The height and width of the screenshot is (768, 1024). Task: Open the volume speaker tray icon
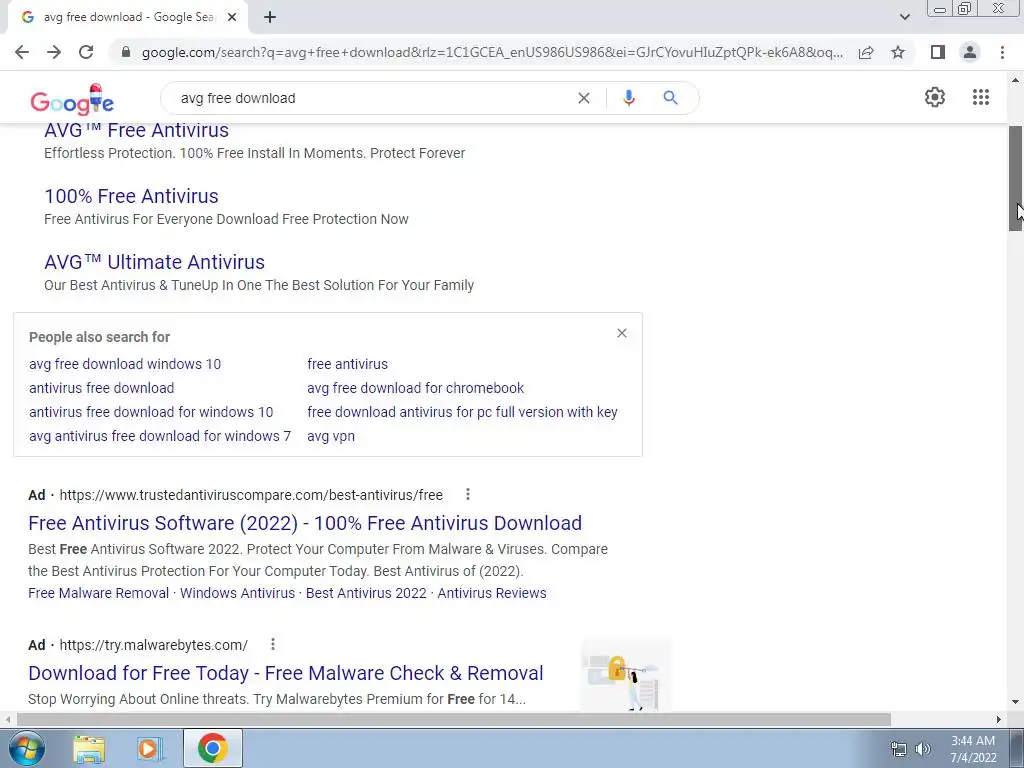click(923, 749)
